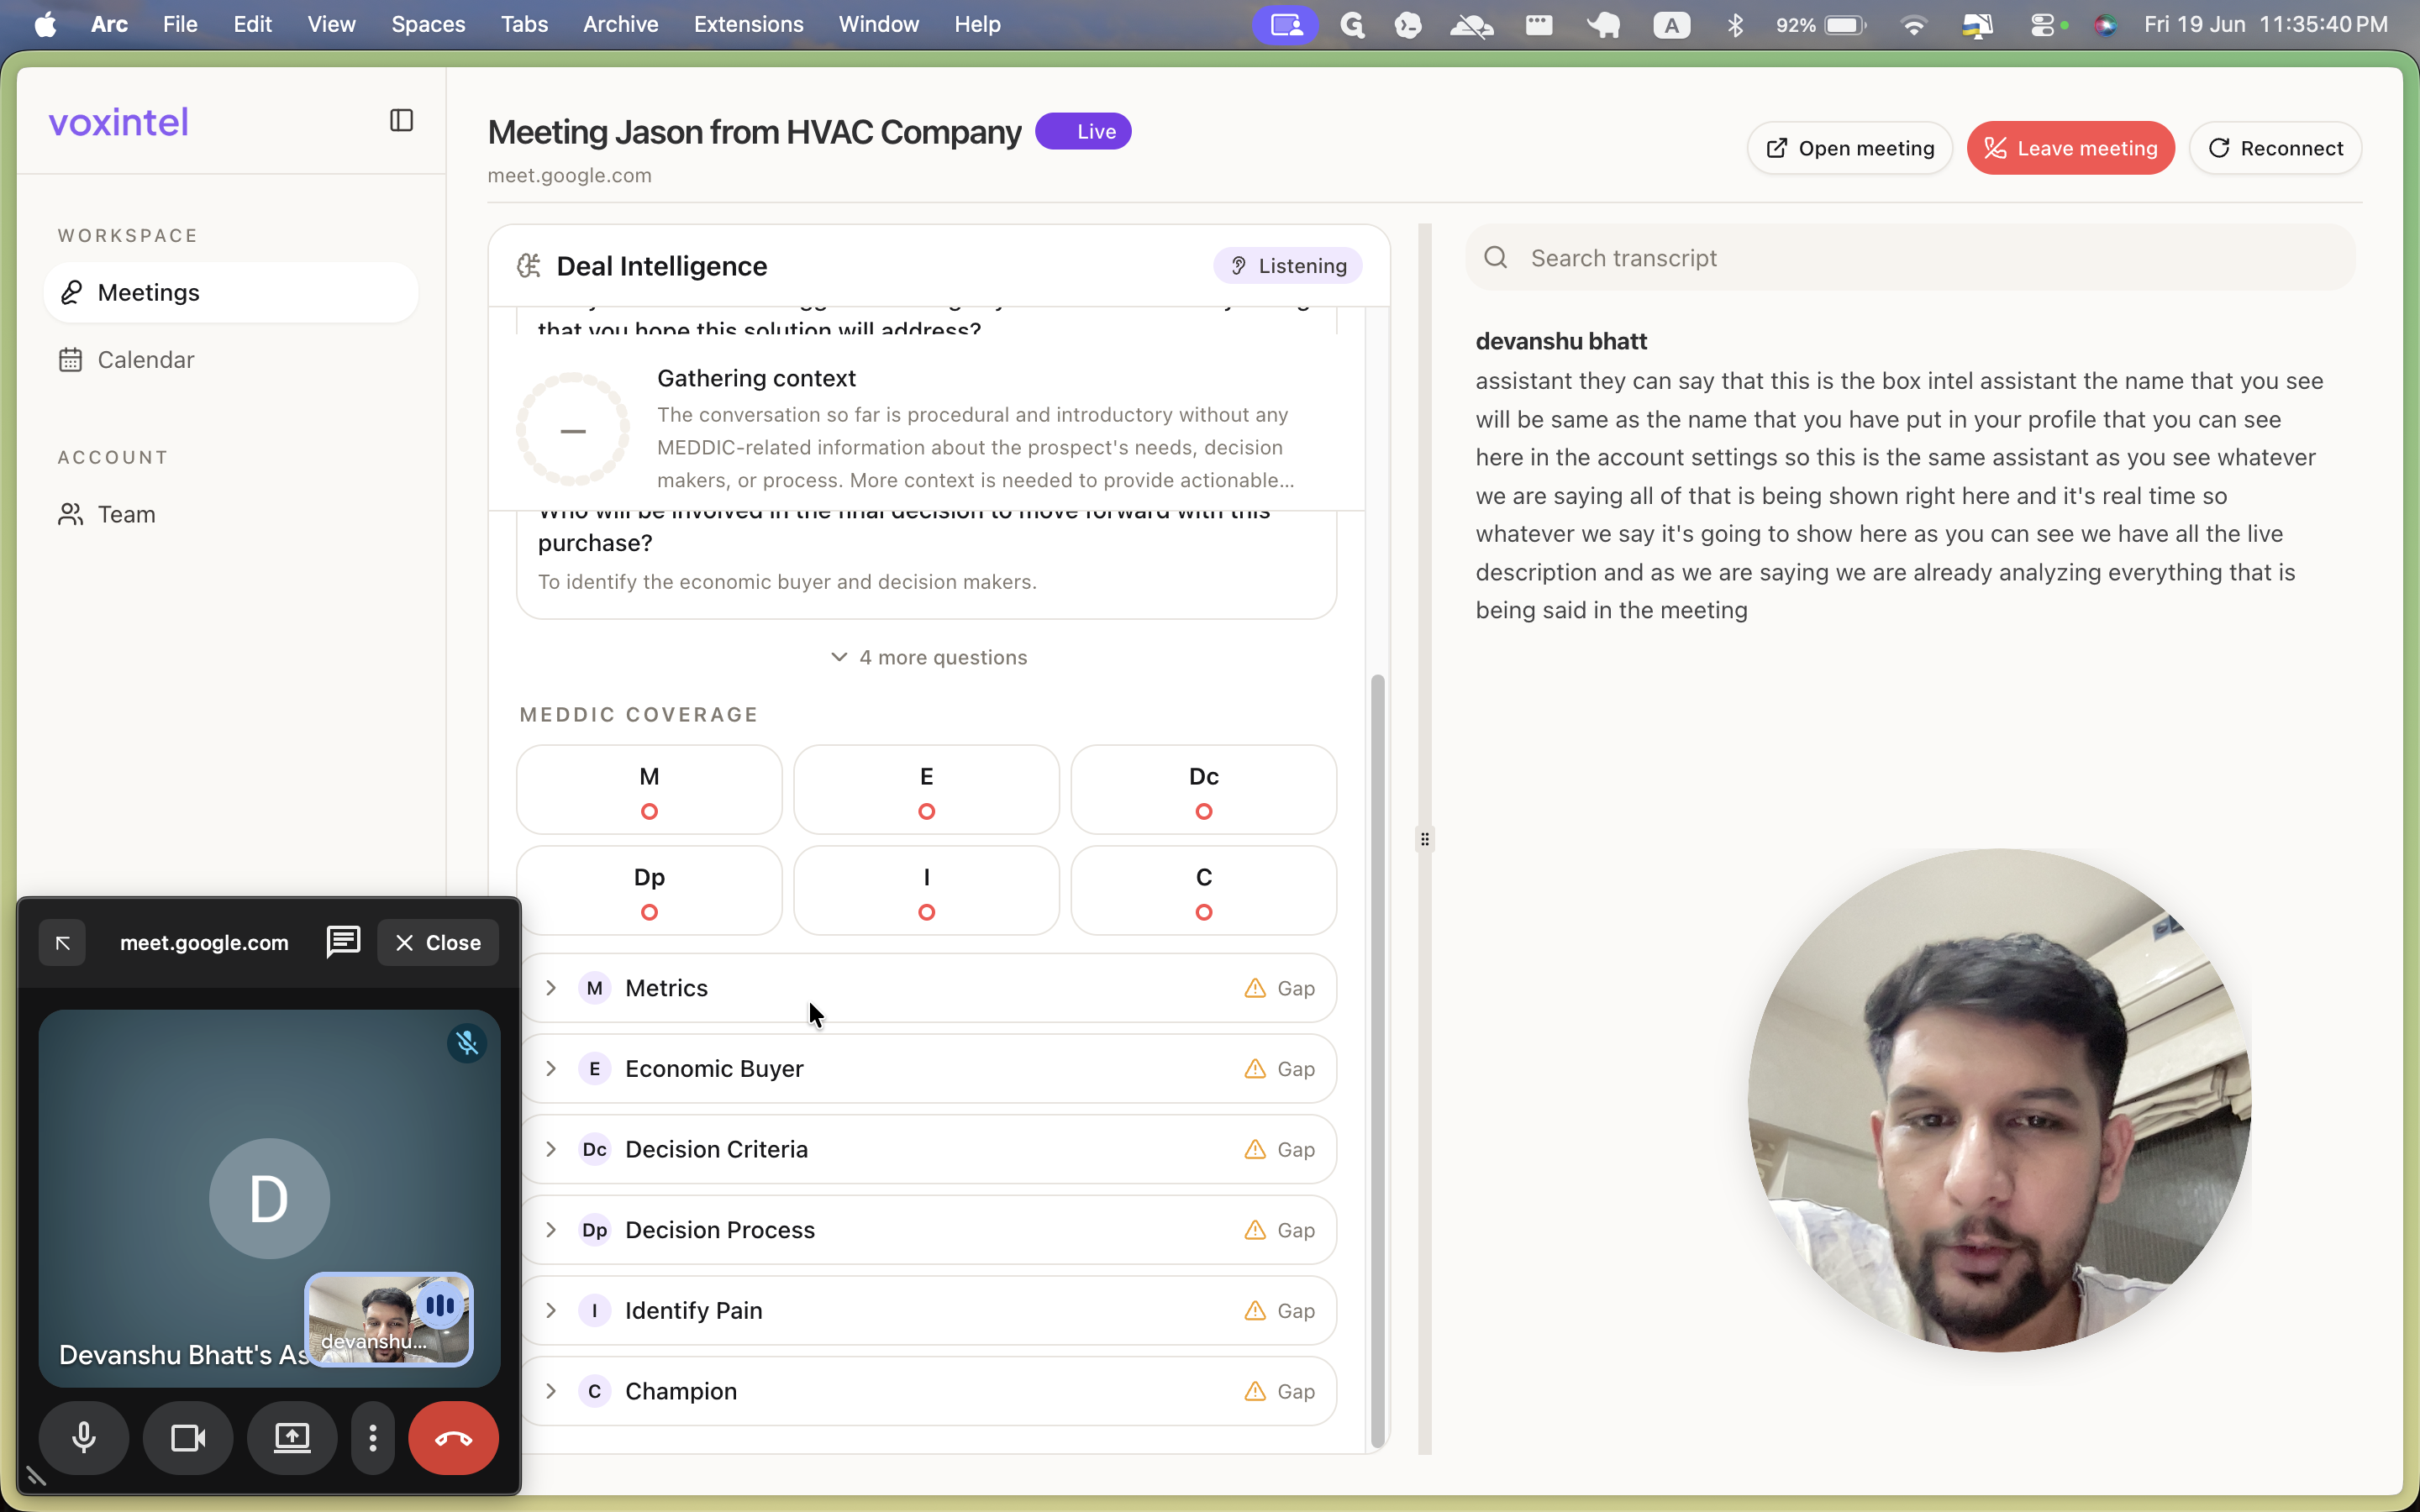Click the input source A icon in menu bar
The image size is (2420, 1512).
(x=1672, y=25)
